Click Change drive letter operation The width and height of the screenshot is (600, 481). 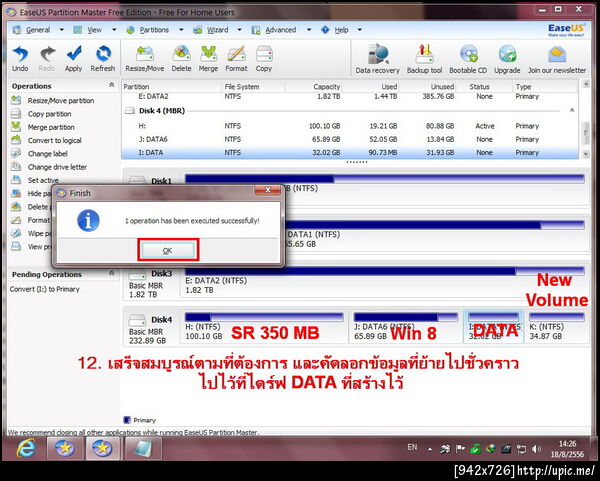point(57,167)
